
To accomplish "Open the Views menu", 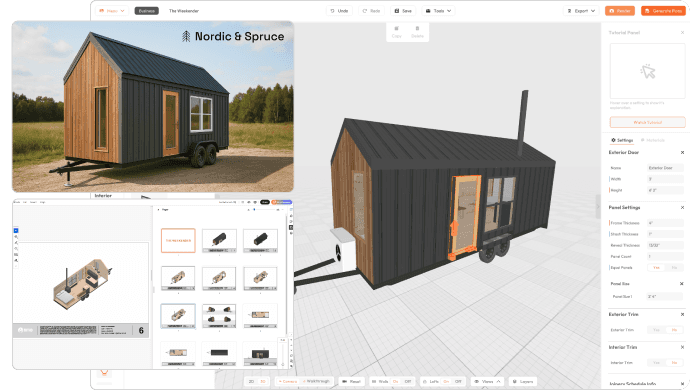I will (x=487, y=381).
